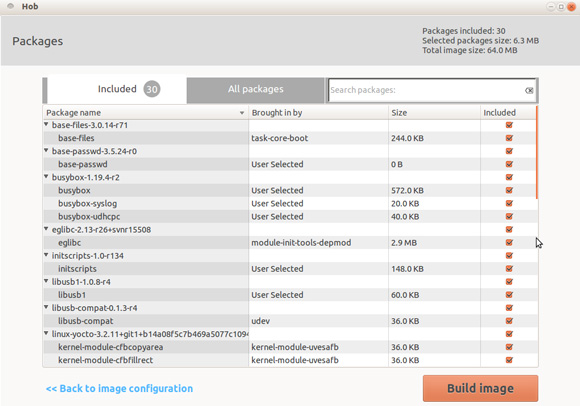Collapse the initscripts-1.0-r134 group
The image size is (580, 406).
(46, 255)
